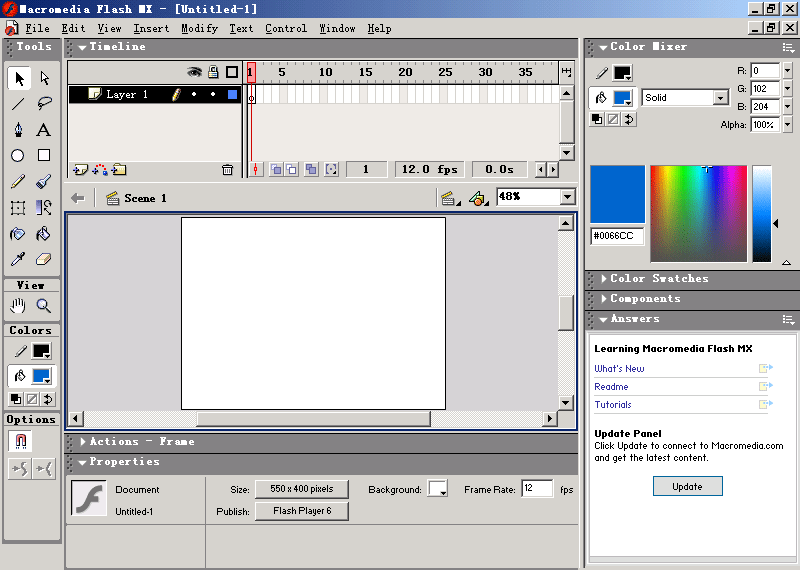
Task: Open the Control menu
Action: (x=286, y=29)
